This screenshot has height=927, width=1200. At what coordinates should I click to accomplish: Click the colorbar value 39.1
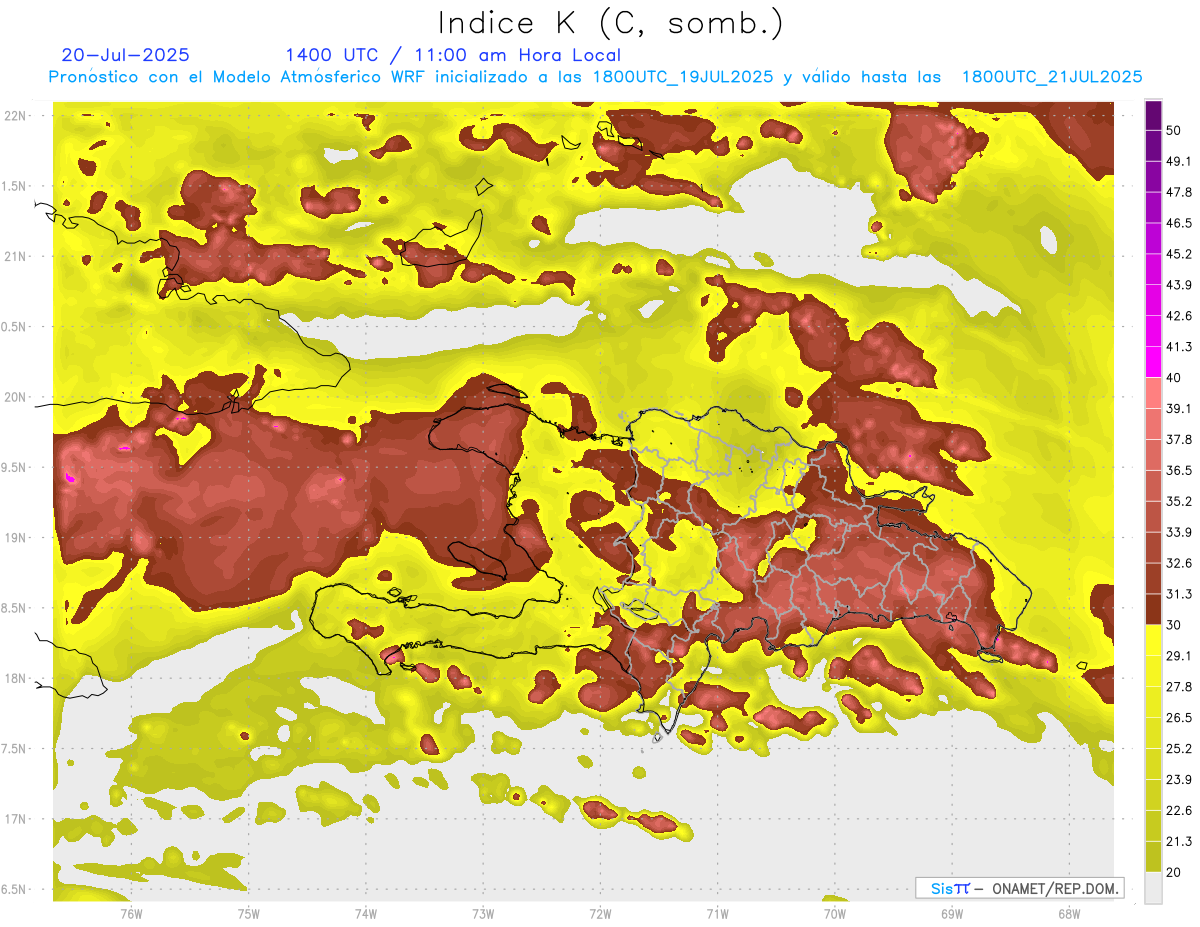pos(1179,408)
